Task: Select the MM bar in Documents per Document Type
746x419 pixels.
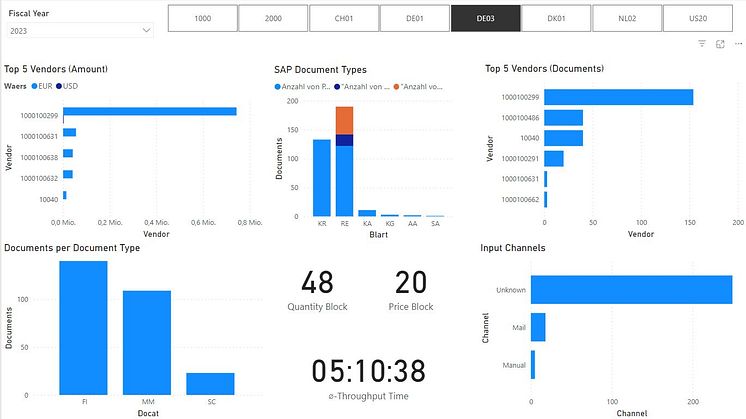Action: [x=147, y=342]
